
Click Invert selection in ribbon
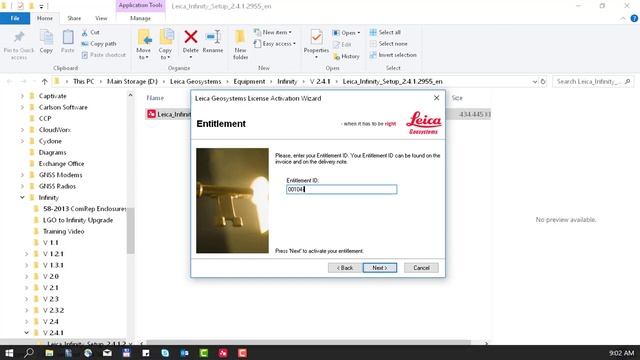click(393, 55)
